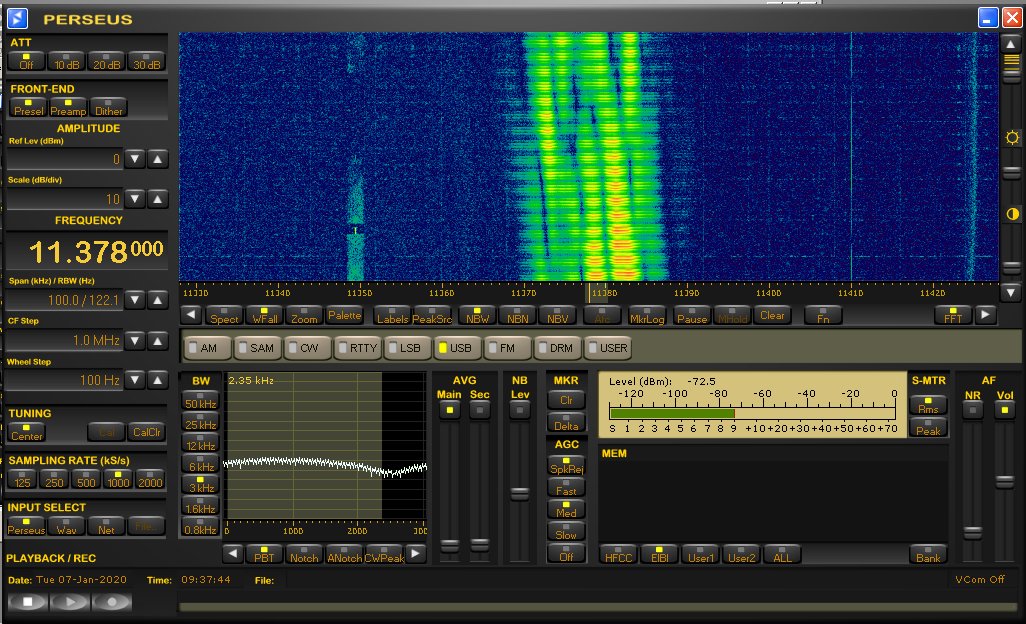
Task: Toggle NR noise reduction indicator
Action: tap(972, 410)
